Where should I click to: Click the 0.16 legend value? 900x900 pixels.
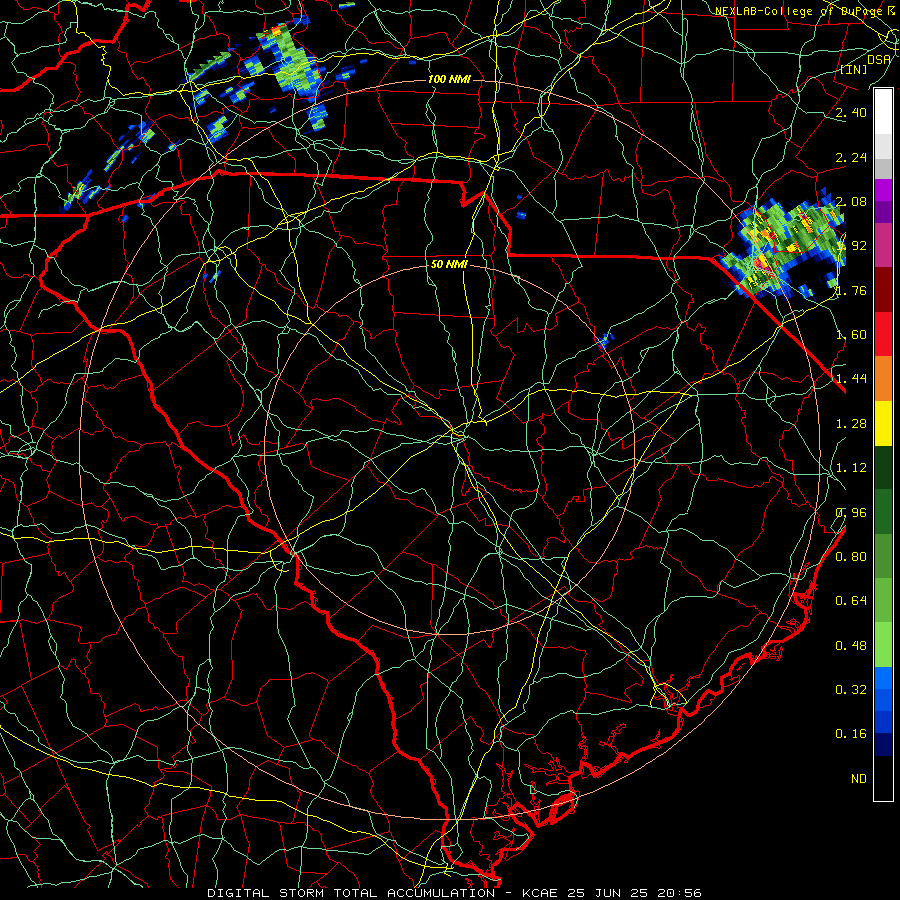click(851, 734)
